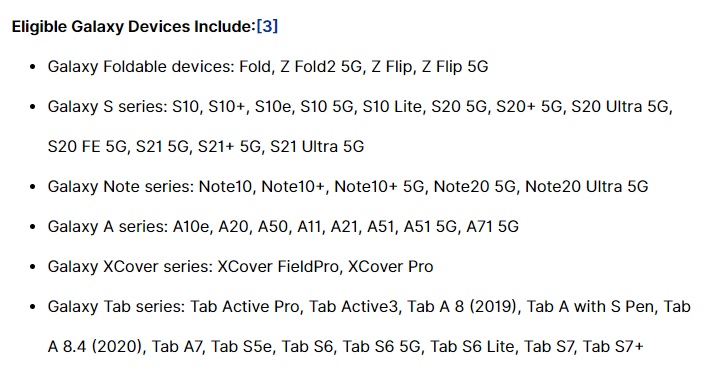
Task: Open the footnote reference [3] link
Action: coord(267,27)
